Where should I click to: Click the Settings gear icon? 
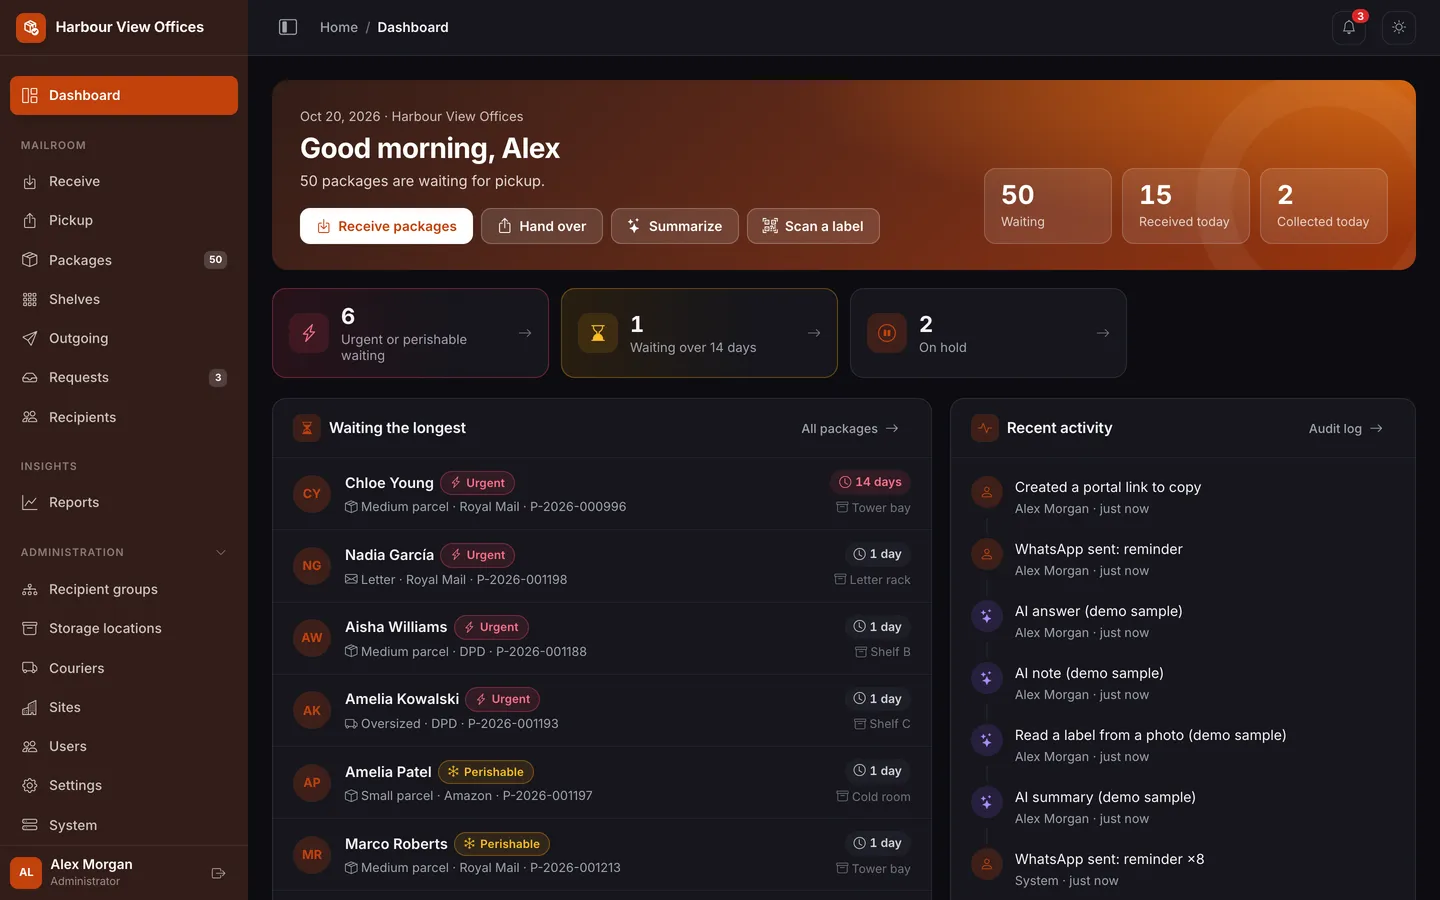click(30, 785)
